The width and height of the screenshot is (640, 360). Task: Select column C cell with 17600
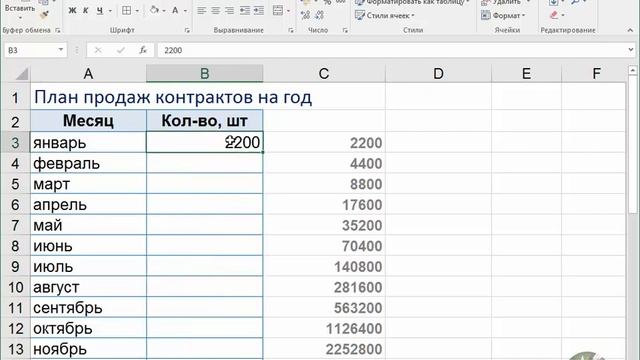click(324, 204)
